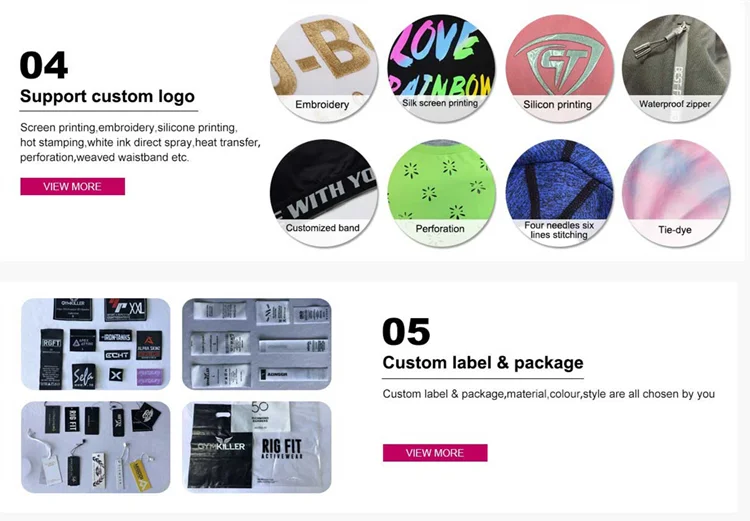The height and width of the screenshot is (521, 750).
Task: Click VIEW MORE under Support custom logo
Action: tap(72, 187)
